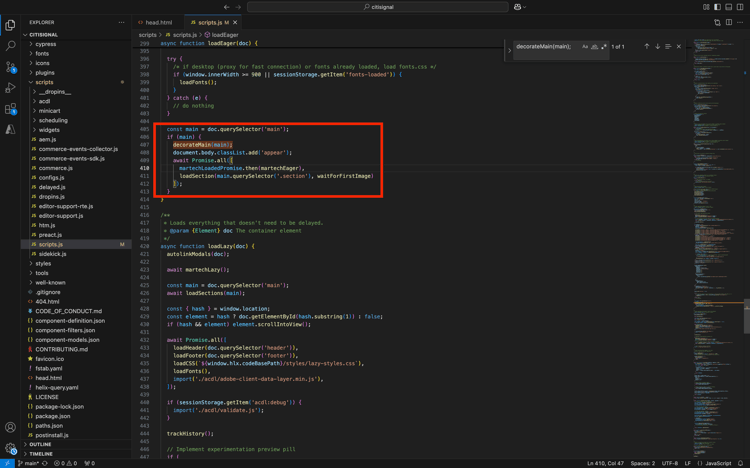This screenshot has height=468, width=750.
Task: Open commerce.js from the explorer
Action: click(55, 168)
